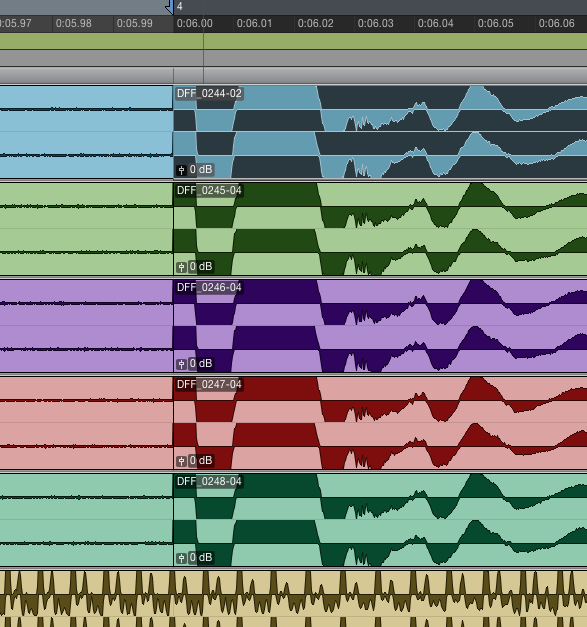Viewport: 587px width, 627px height.
Task: Select the DFF_0248-04 clip name label
Action: (x=209, y=481)
